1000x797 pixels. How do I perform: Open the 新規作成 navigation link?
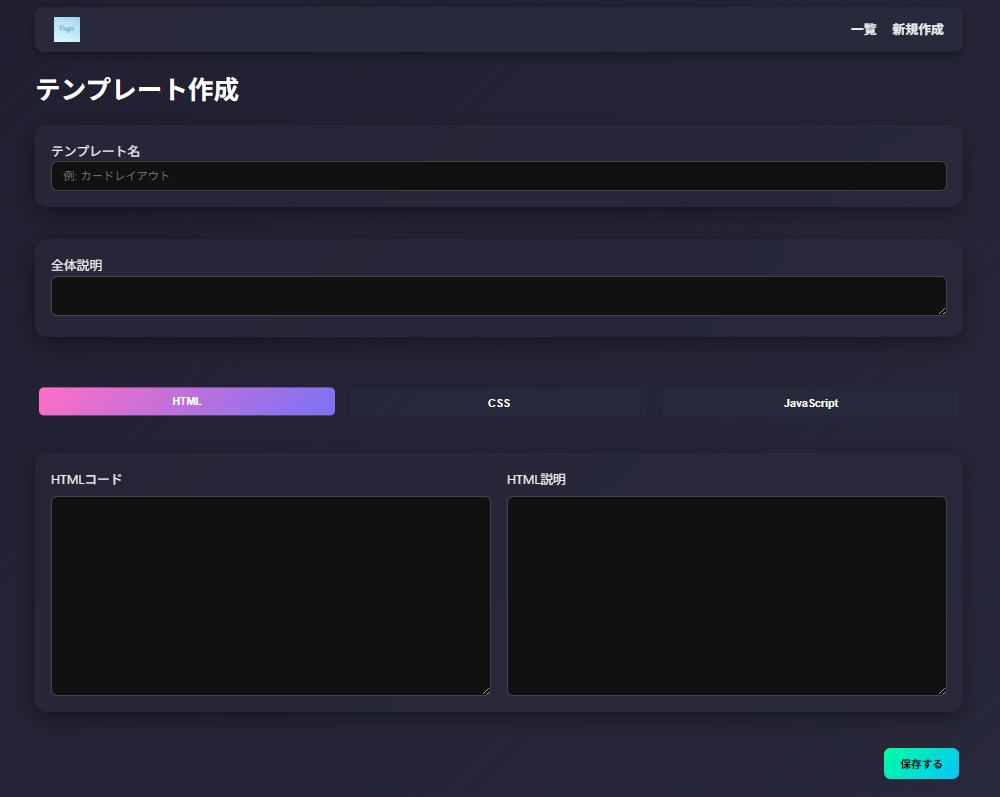(x=917, y=30)
